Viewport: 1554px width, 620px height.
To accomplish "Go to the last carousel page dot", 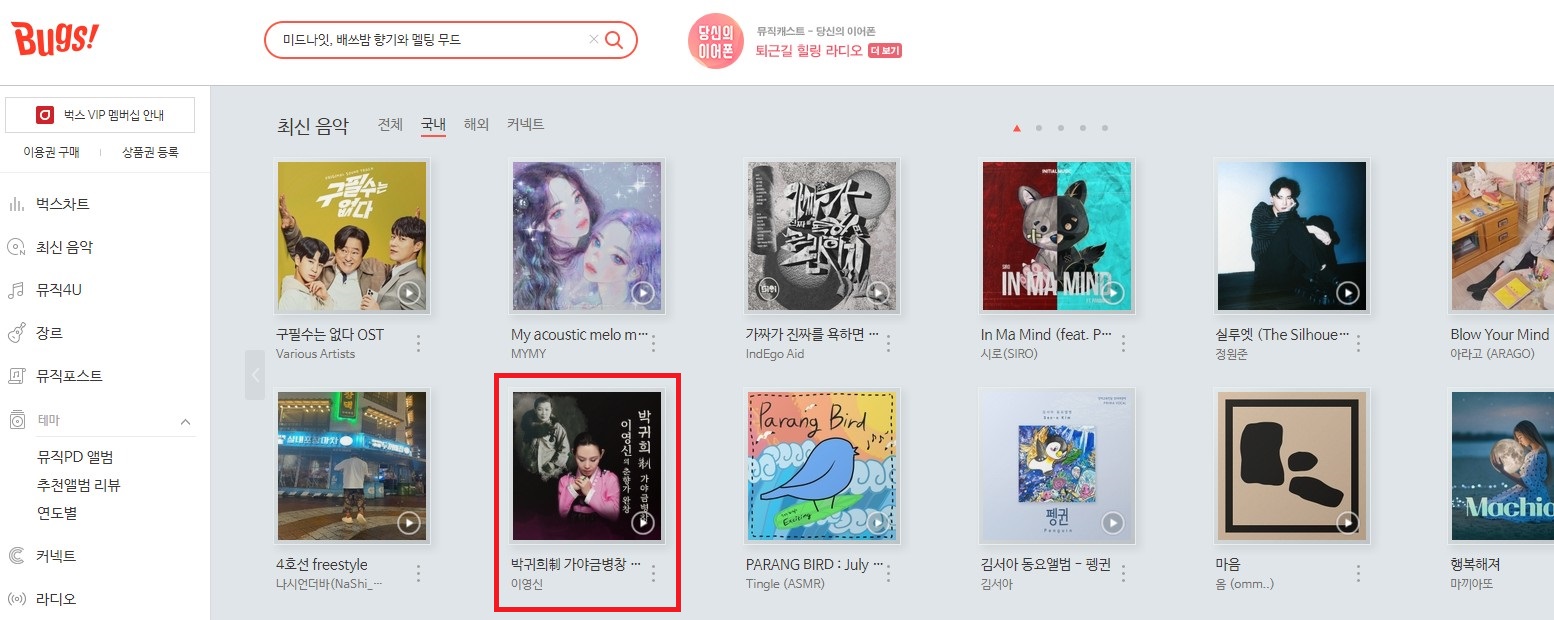I will pyautogui.click(x=1105, y=128).
